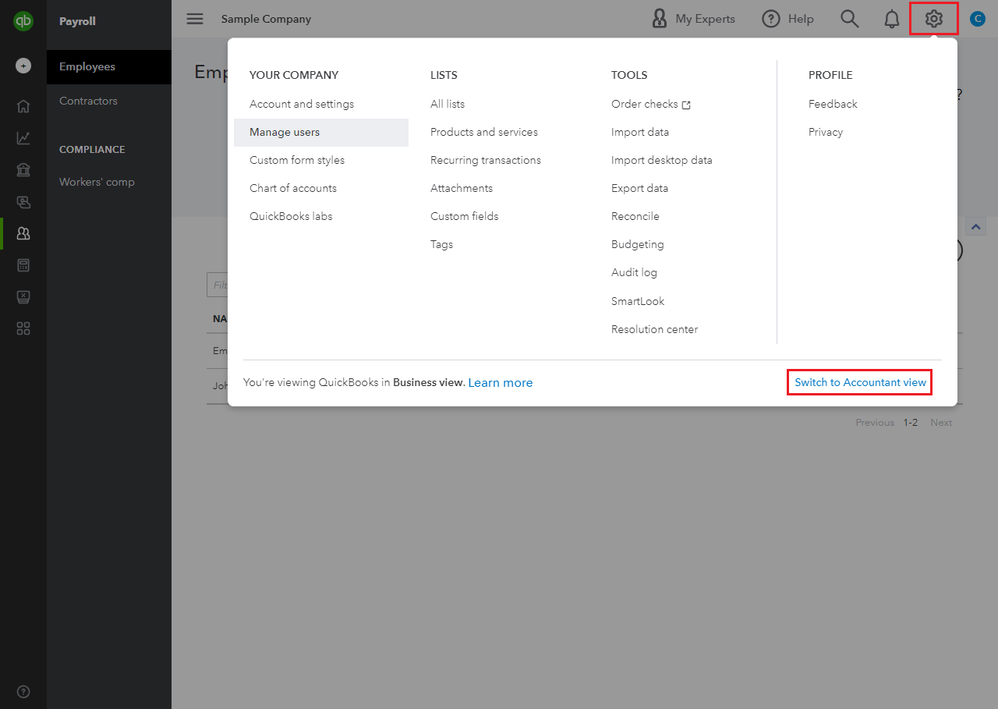998x709 pixels.
Task: Choose Manage users
Action: [321, 132]
